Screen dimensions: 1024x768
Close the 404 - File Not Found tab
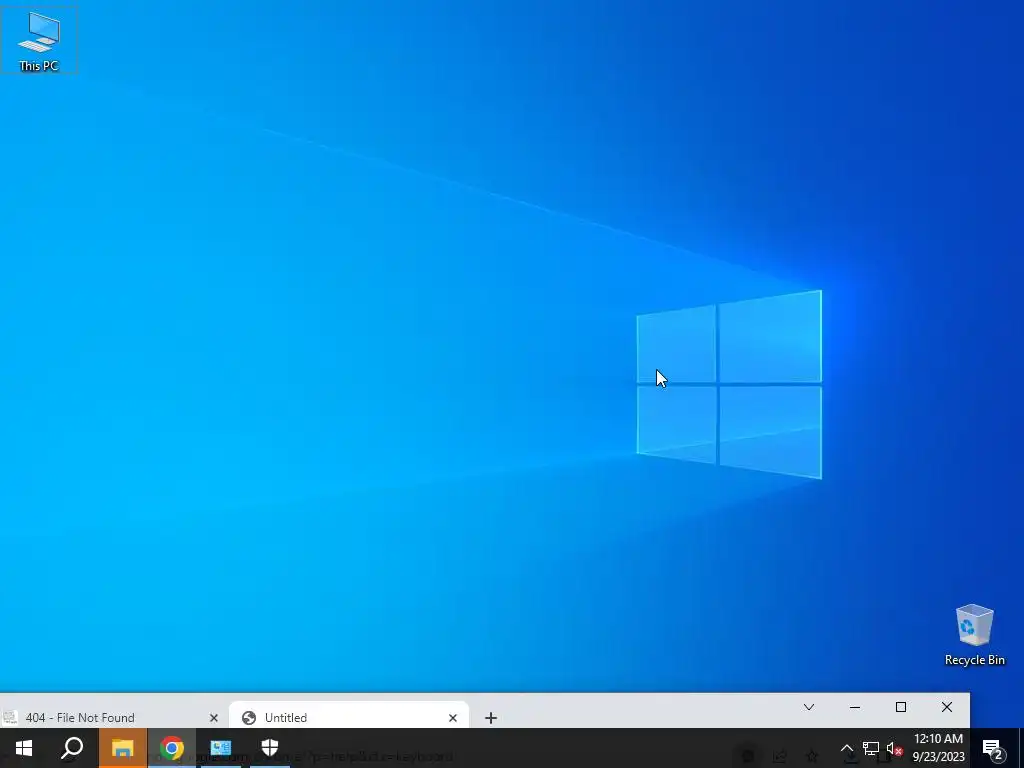click(214, 718)
